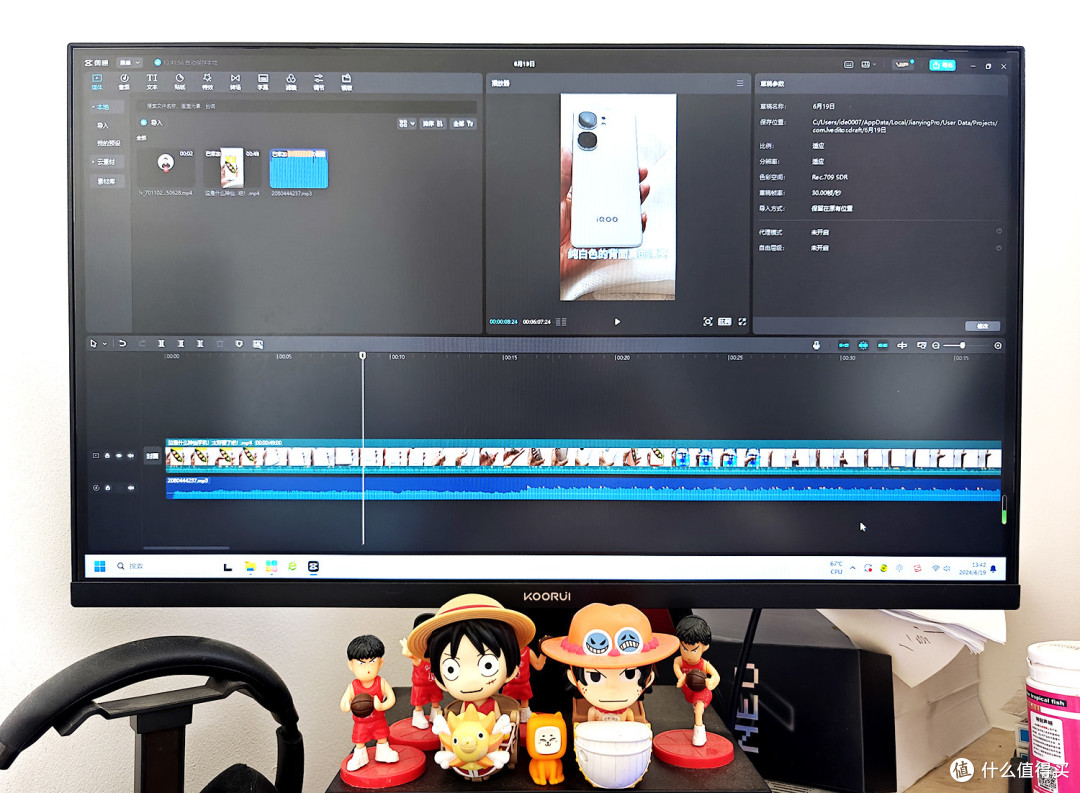Select the lv_701102 mp4 clip thumbnail
The height and width of the screenshot is (793, 1080).
pos(165,167)
